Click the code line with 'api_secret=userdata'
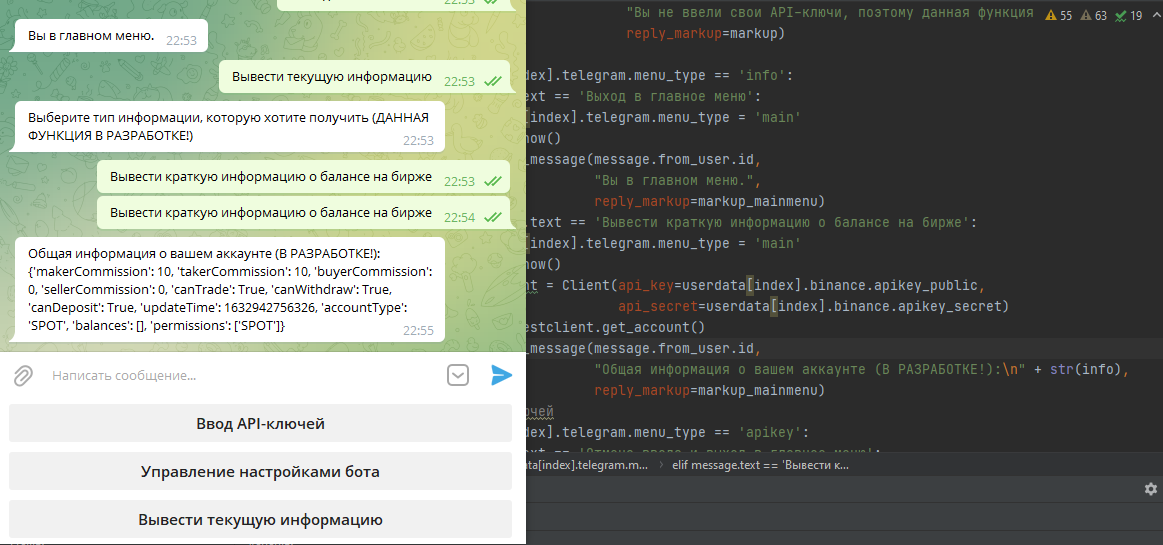This screenshot has height=545, width=1163. tap(812, 306)
